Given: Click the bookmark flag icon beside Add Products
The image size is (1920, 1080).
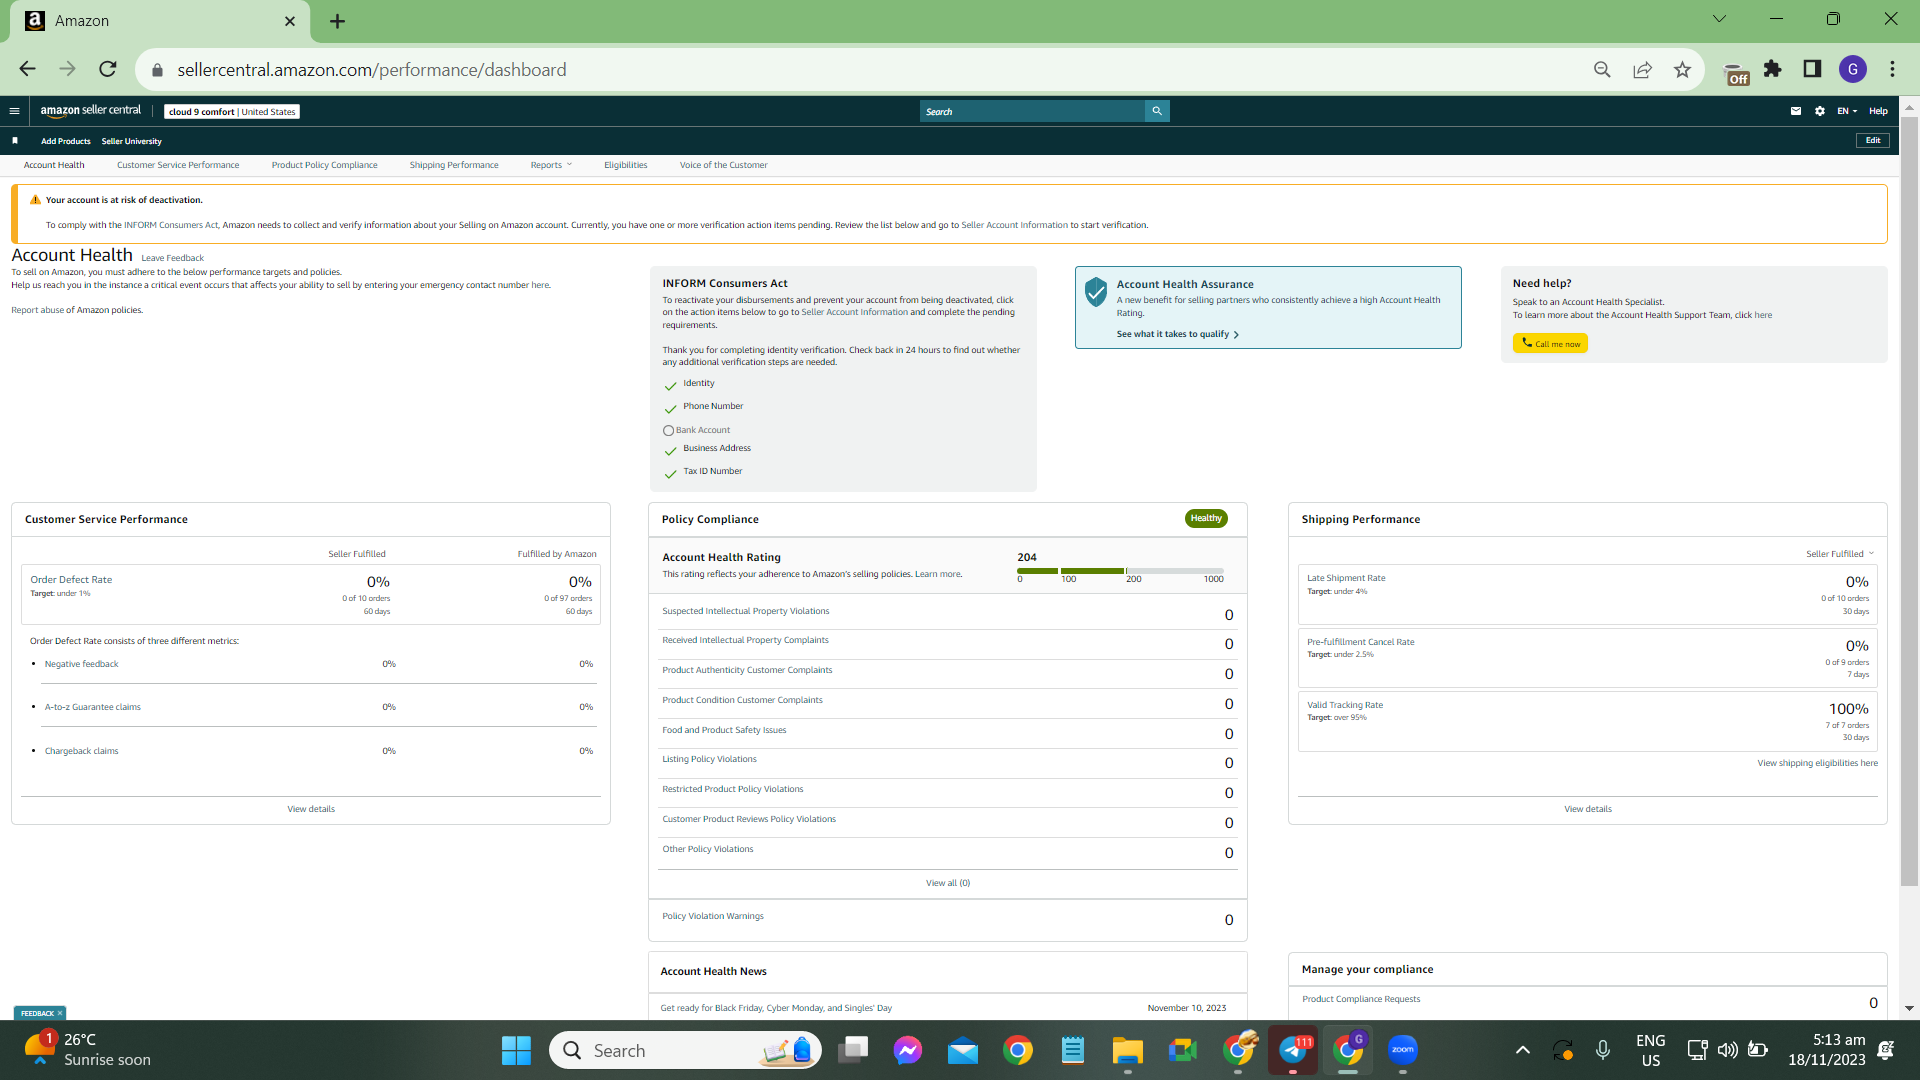Looking at the screenshot, I should (x=15, y=141).
